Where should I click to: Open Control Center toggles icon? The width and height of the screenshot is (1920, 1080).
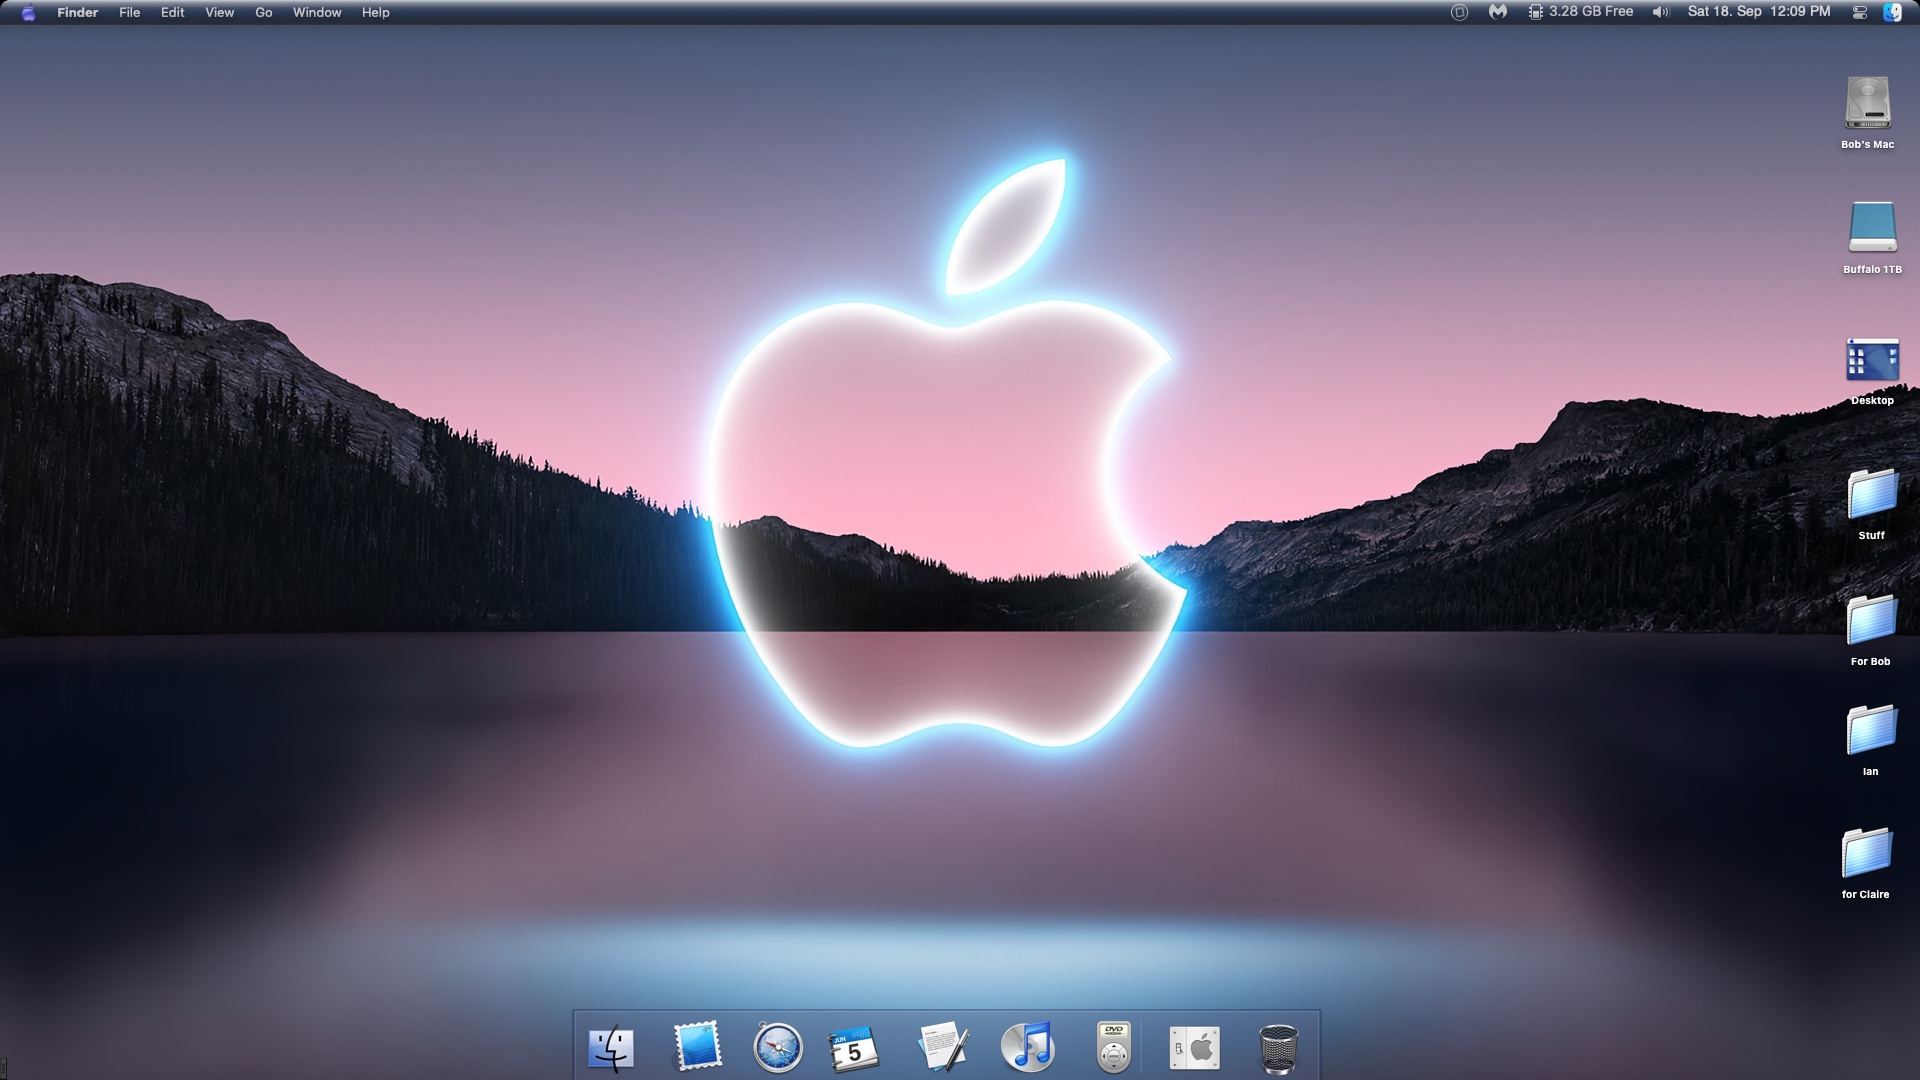coord(1859,12)
